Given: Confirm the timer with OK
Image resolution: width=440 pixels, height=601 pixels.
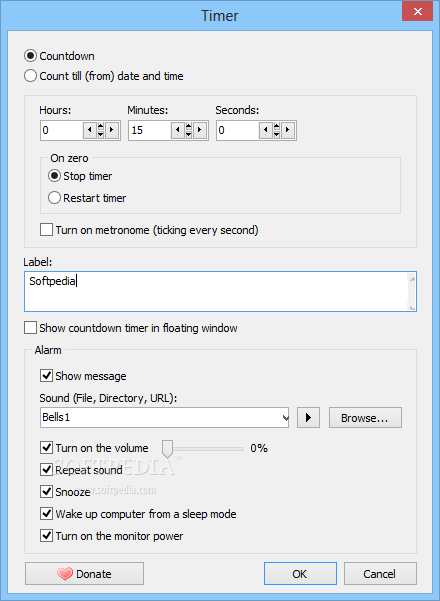Looking at the screenshot, I should [x=300, y=573].
